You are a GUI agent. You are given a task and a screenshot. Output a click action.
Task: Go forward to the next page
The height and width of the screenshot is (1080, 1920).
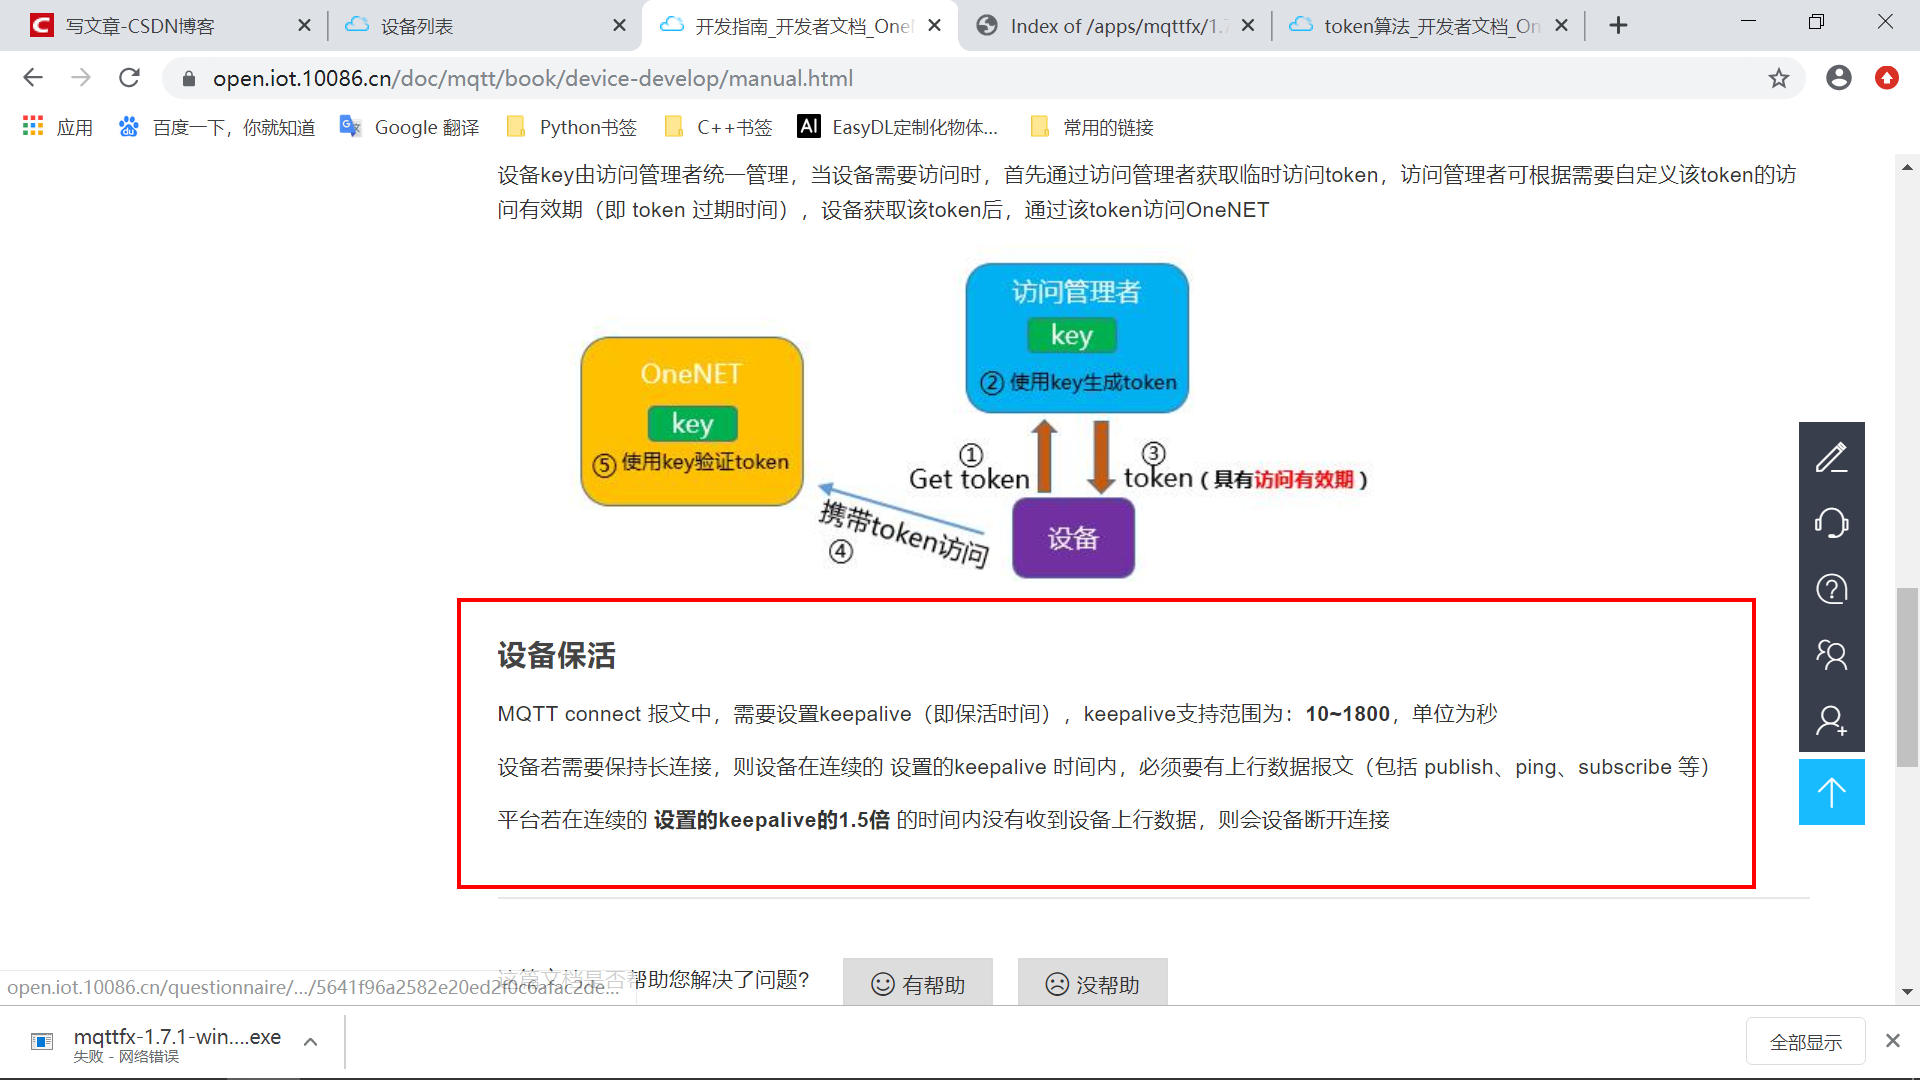tap(81, 78)
